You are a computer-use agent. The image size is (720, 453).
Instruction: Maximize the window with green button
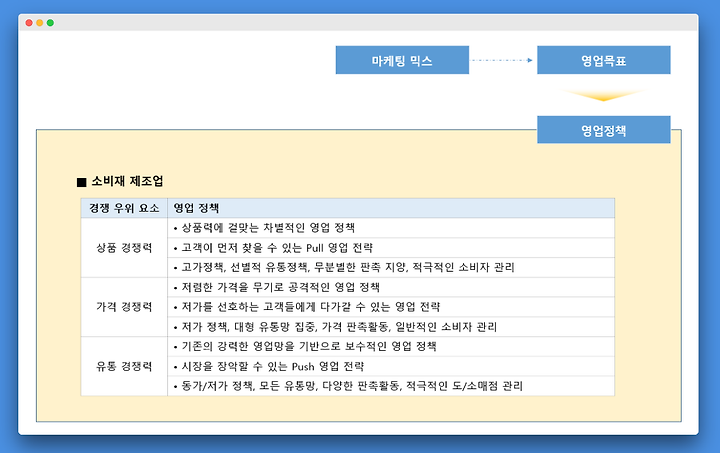[51, 23]
